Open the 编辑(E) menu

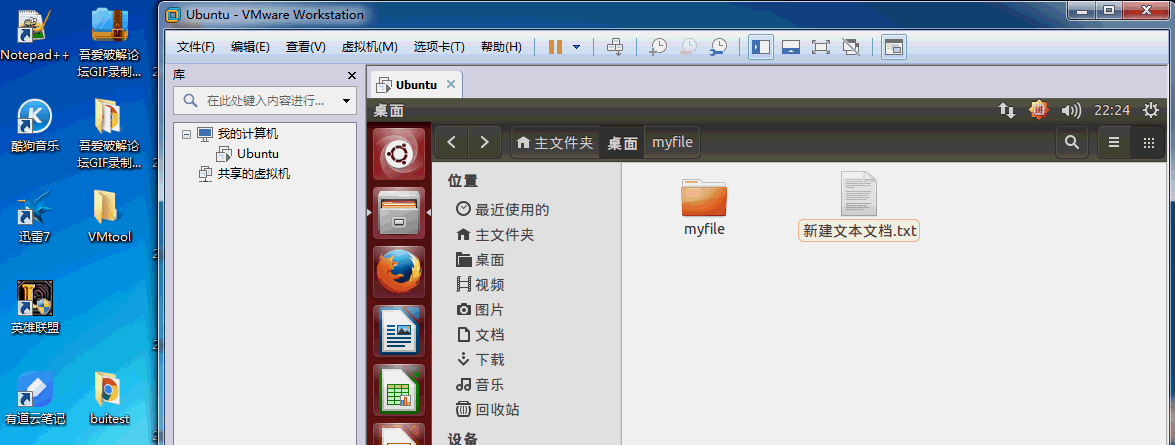pyautogui.click(x=250, y=47)
